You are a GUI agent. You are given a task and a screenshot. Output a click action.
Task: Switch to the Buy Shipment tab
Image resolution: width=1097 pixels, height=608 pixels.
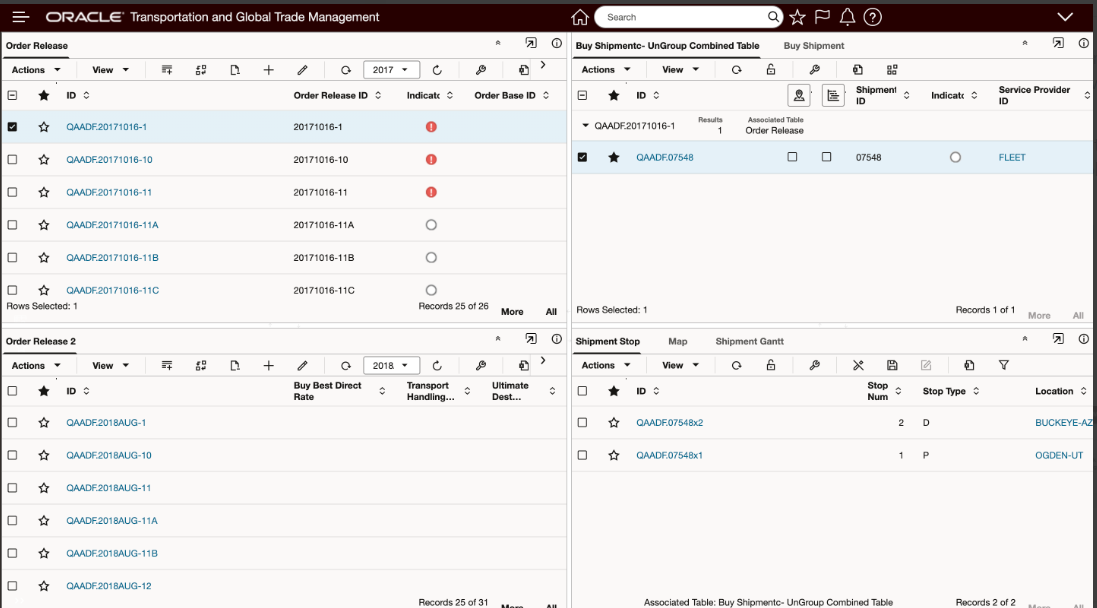814,45
